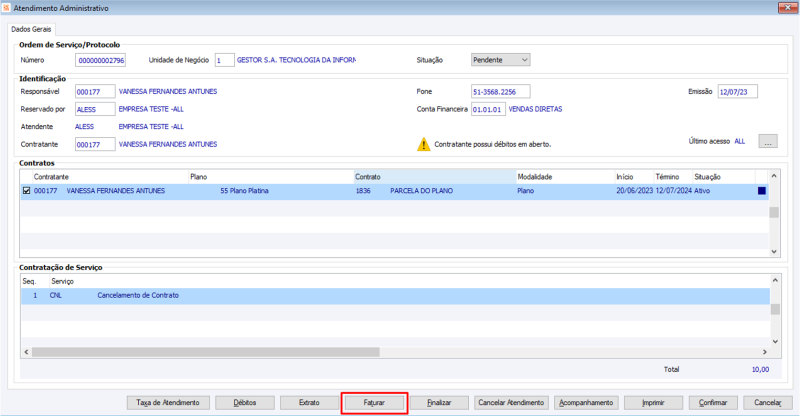
Task: Click scroll down arrow in Contratação de Serviço grid
Action: (x=775, y=341)
